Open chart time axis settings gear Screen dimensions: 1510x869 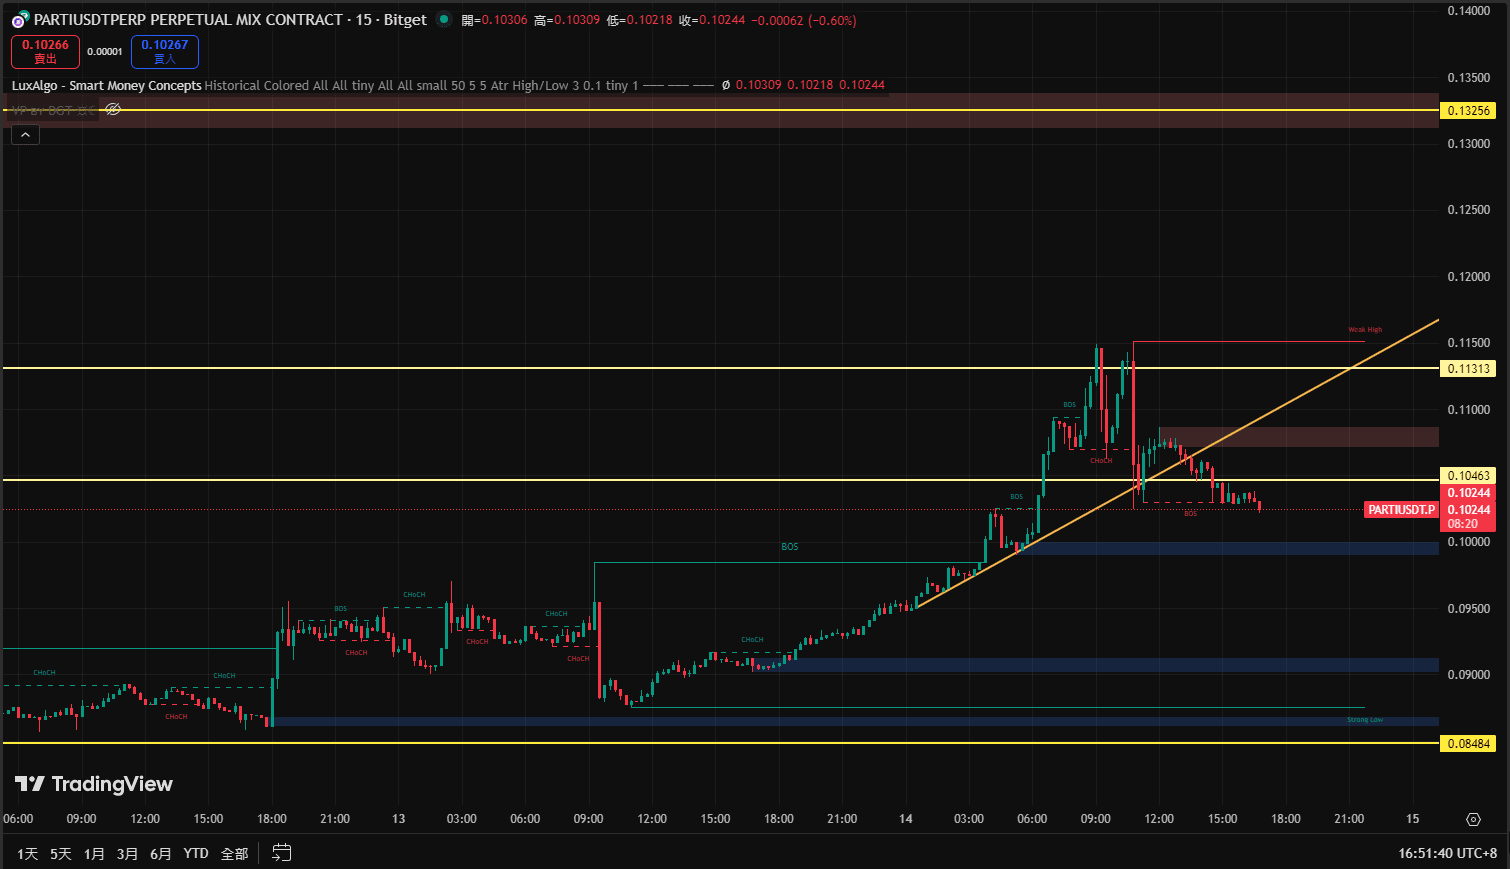(x=1473, y=819)
